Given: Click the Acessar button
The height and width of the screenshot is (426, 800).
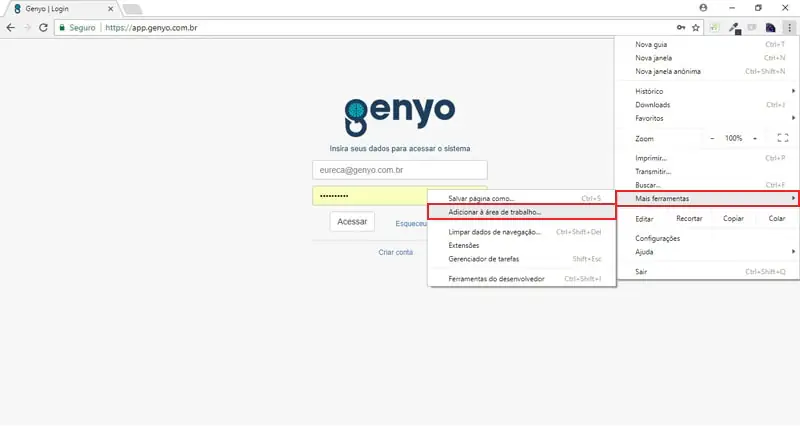Looking at the screenshot, I should point(352,221).
